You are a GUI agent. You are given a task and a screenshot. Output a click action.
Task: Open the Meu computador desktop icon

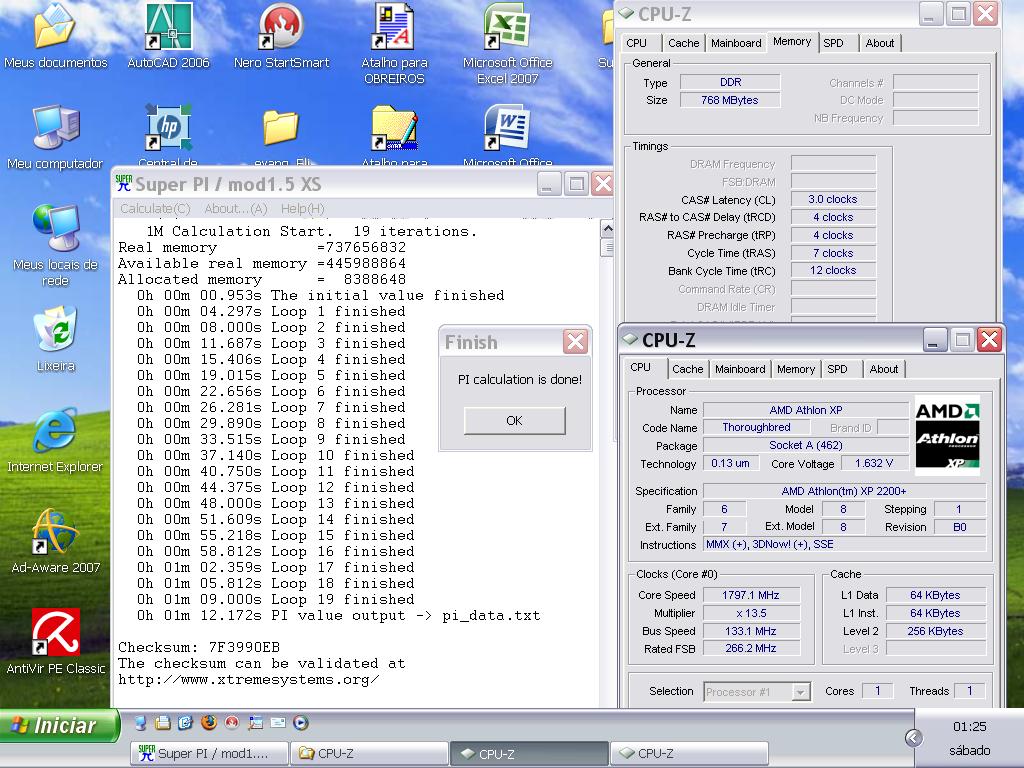pyautogui.click(x=56, y=137)
